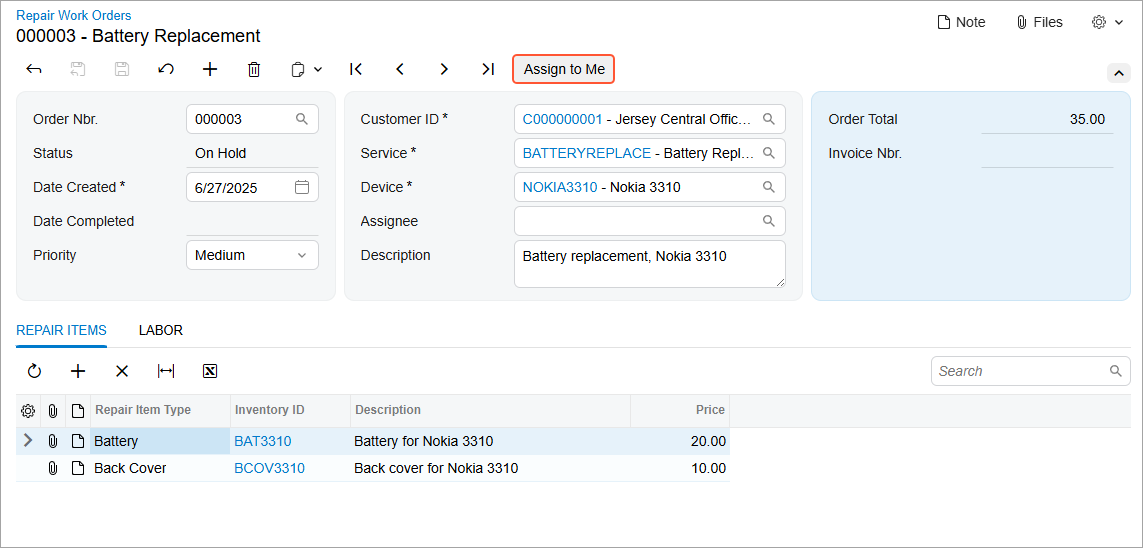Click the Undo icon in the toolbar
The width and height of the screenshot is (1143, 548).
point(166,69)
